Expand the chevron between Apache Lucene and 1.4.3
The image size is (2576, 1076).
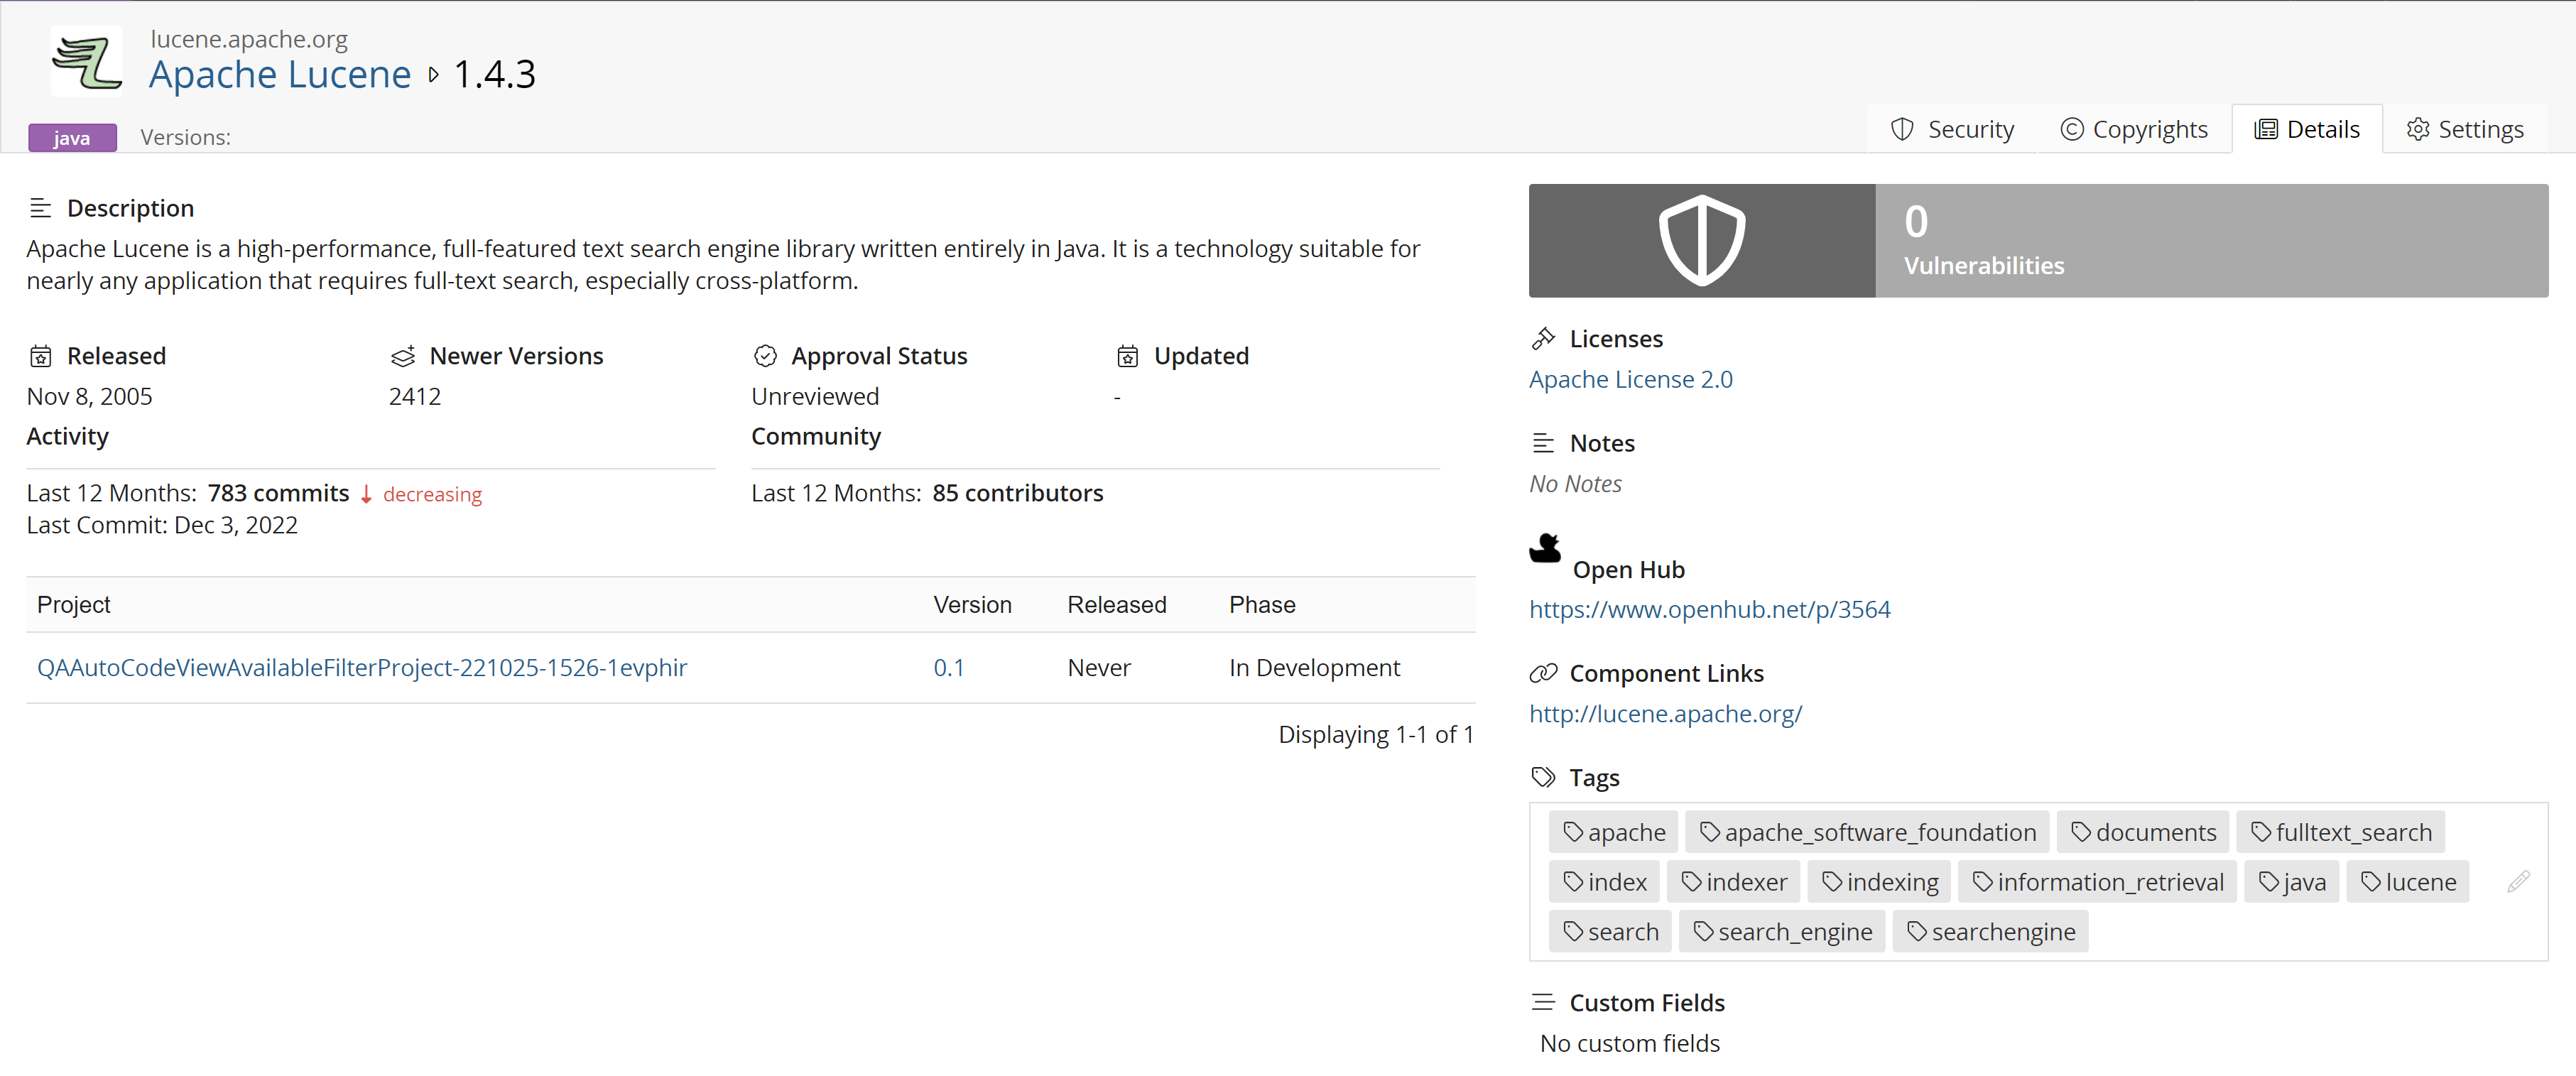pos(433,74)
